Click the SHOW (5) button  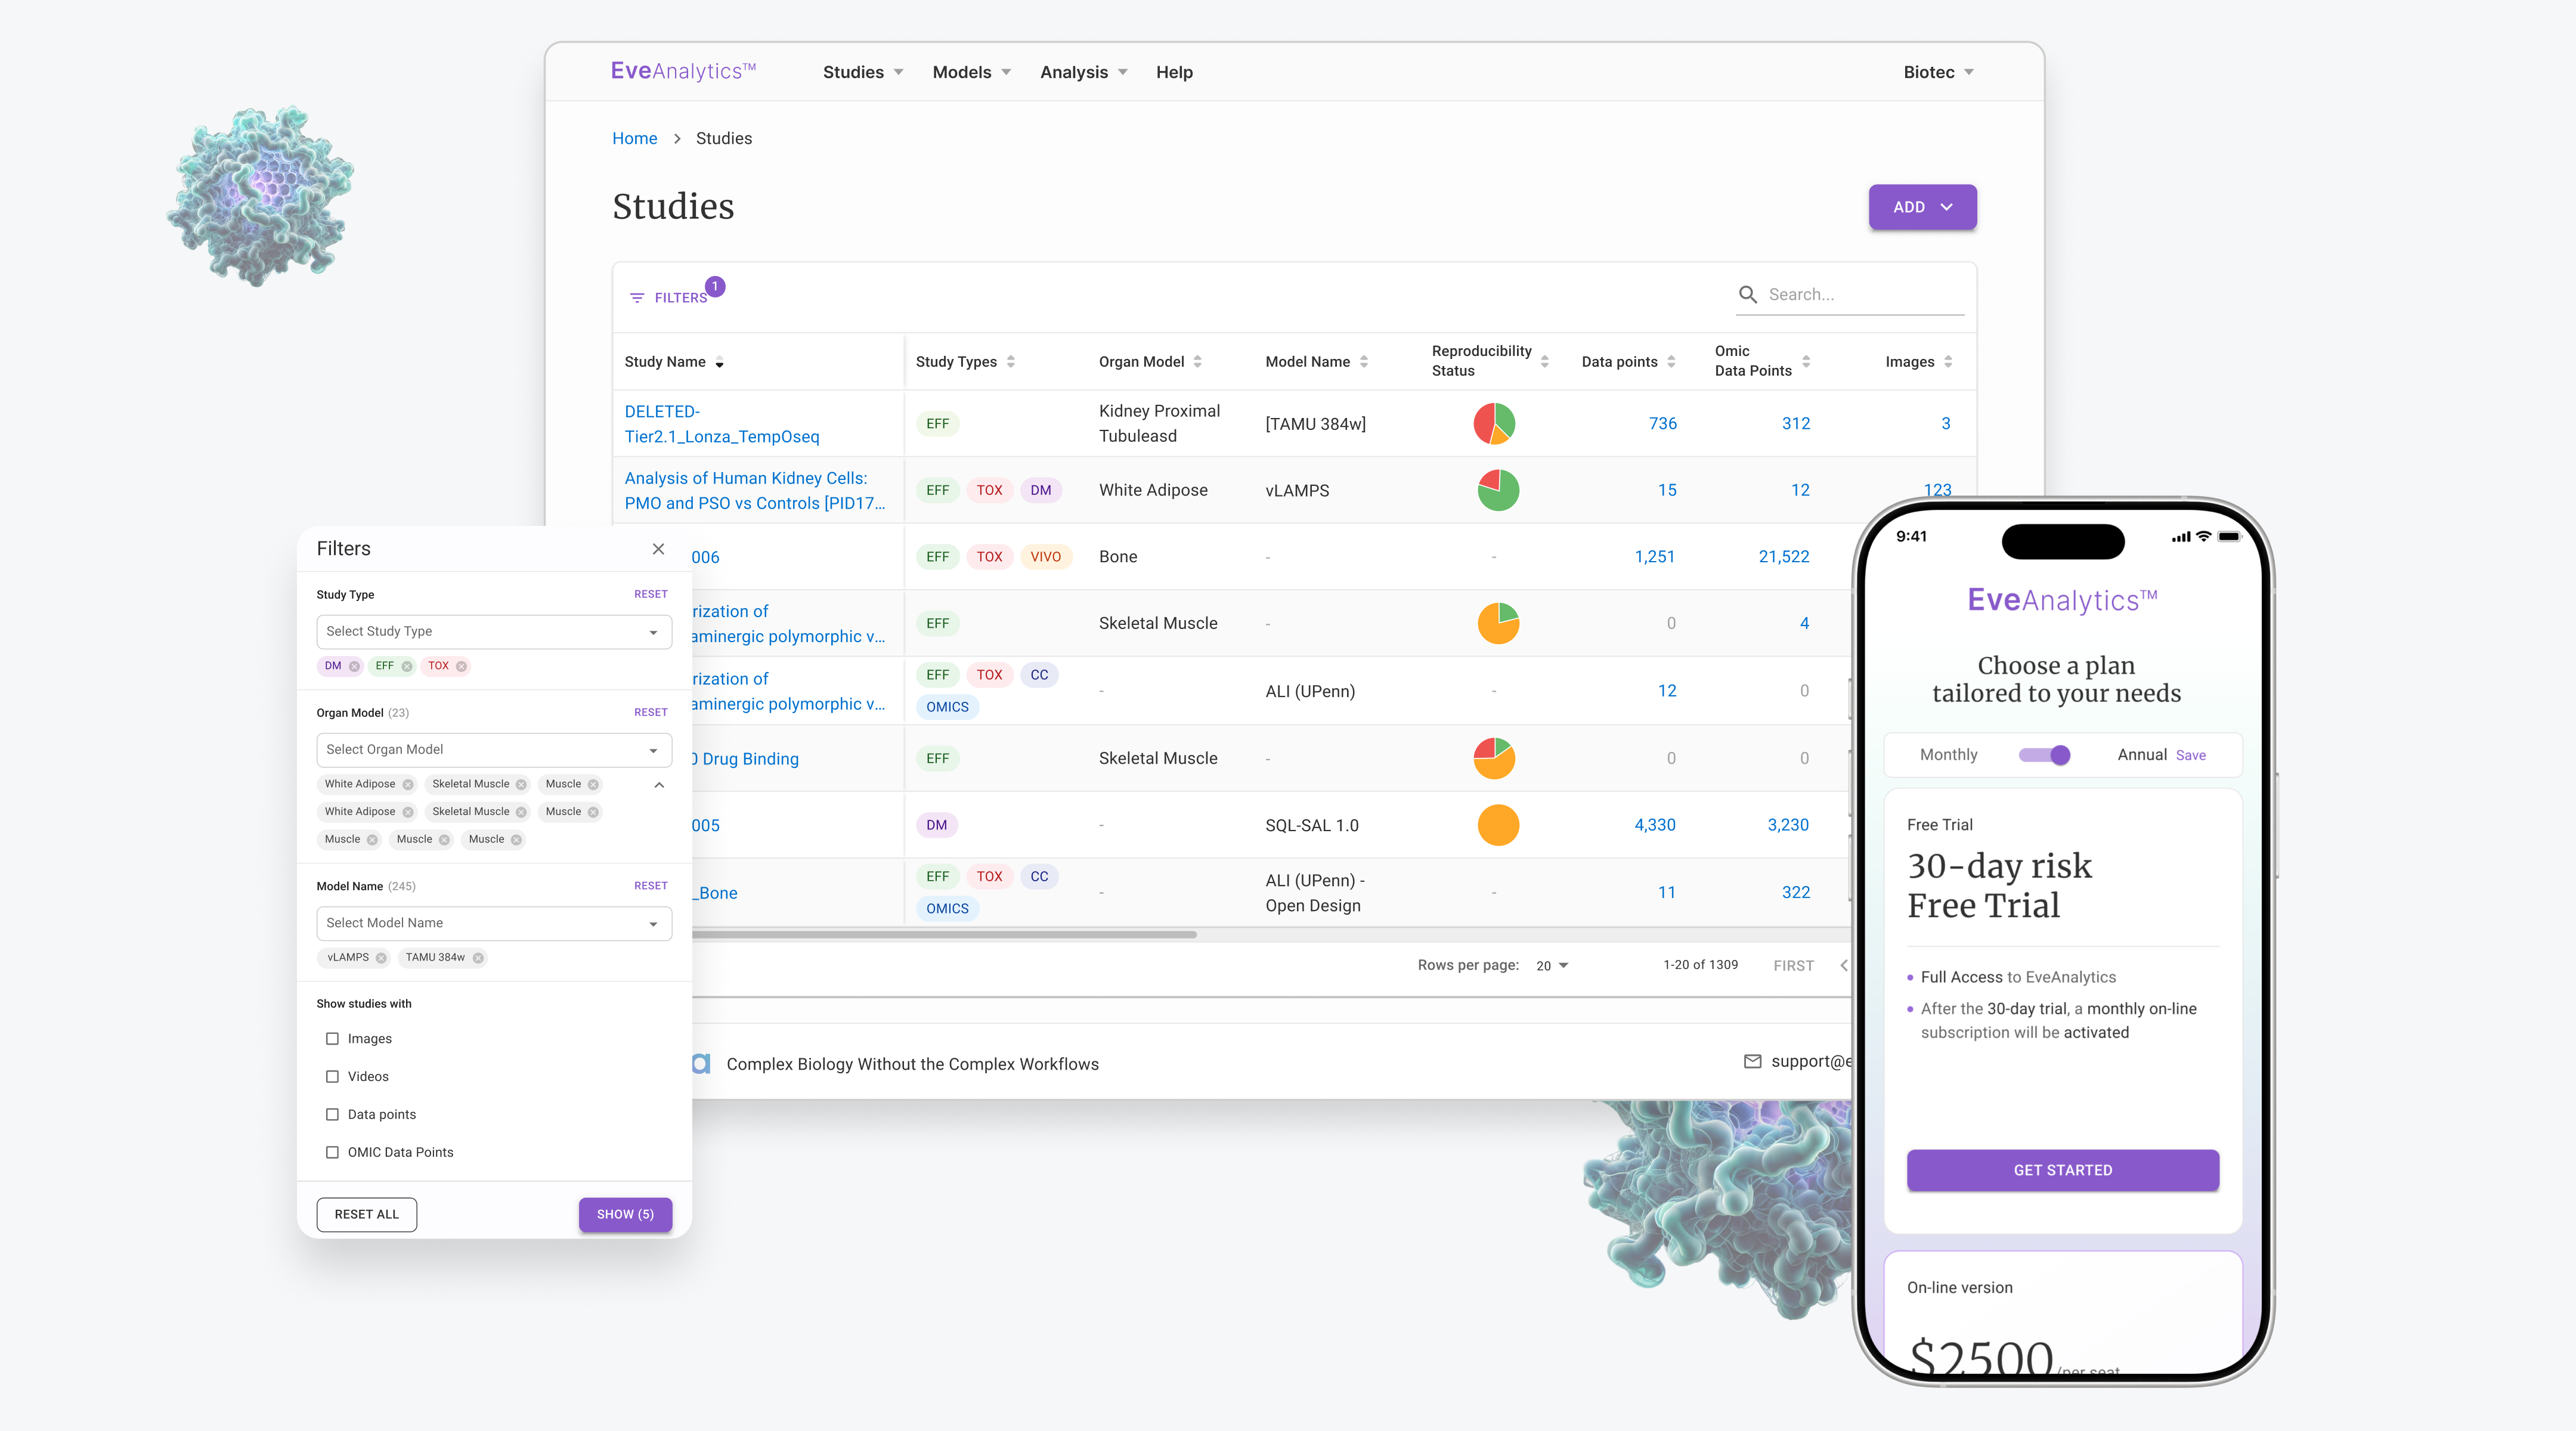pyautogui.click(x=625, y=1214)
